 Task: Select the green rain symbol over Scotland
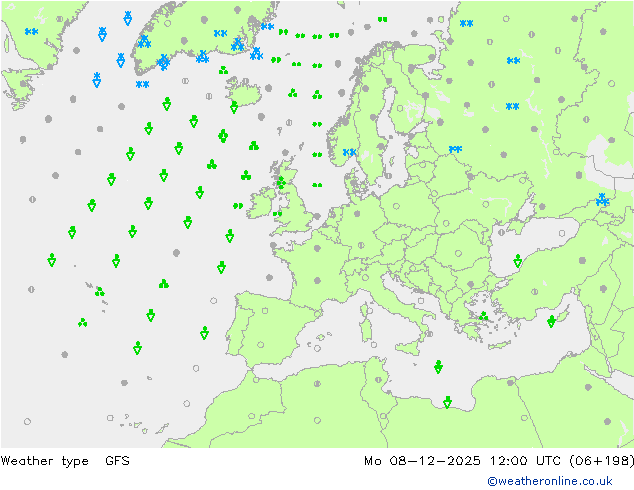click(x=281, y=183)
